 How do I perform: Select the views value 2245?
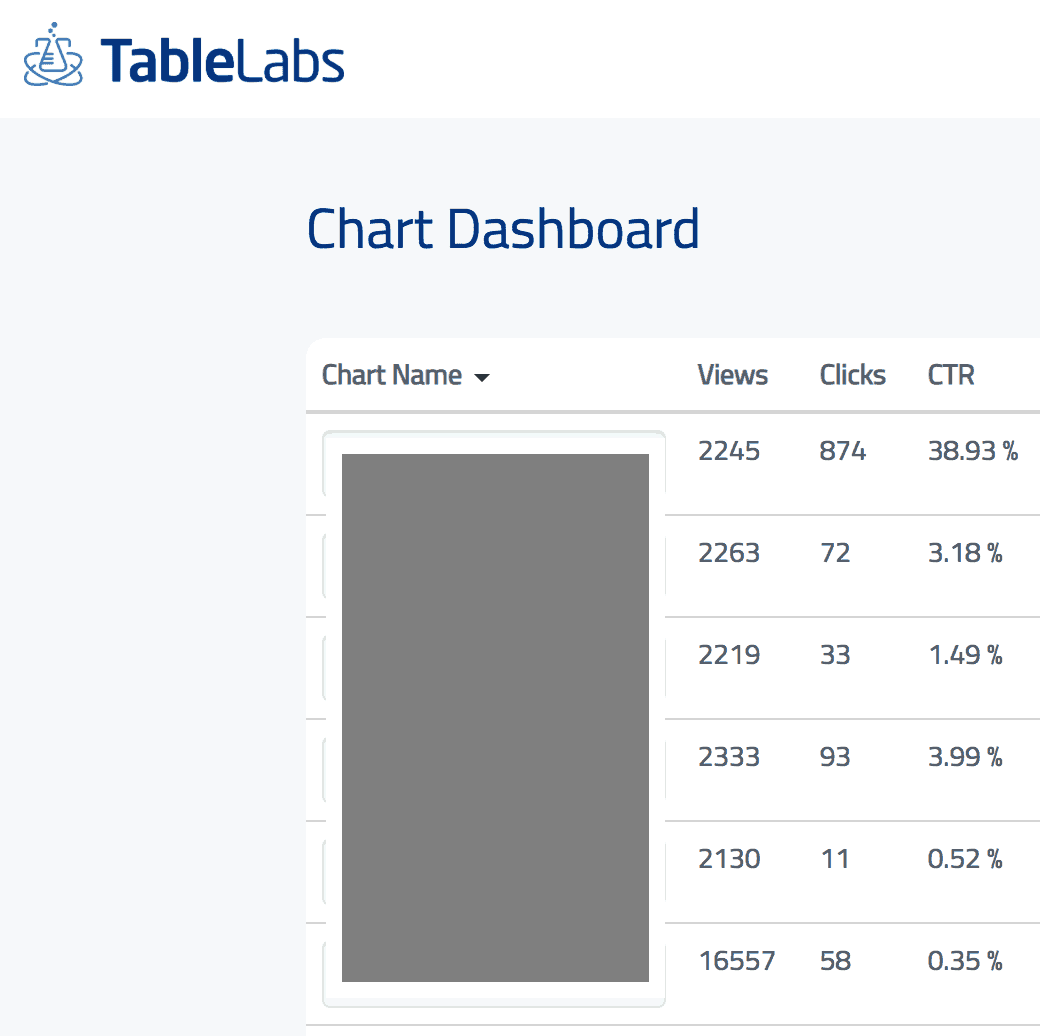pyautogui.click(x=729, y=451)
